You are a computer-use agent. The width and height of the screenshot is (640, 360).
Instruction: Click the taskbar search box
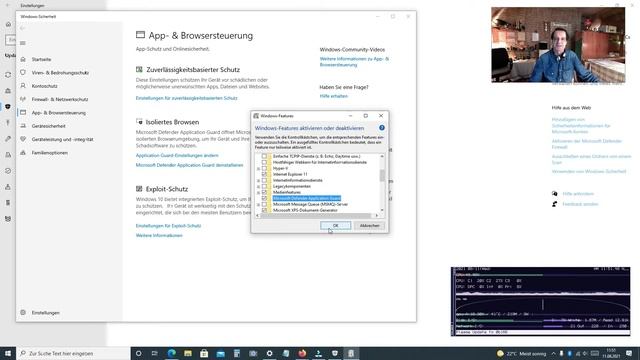pyautogui.click(x=73, y=353)
